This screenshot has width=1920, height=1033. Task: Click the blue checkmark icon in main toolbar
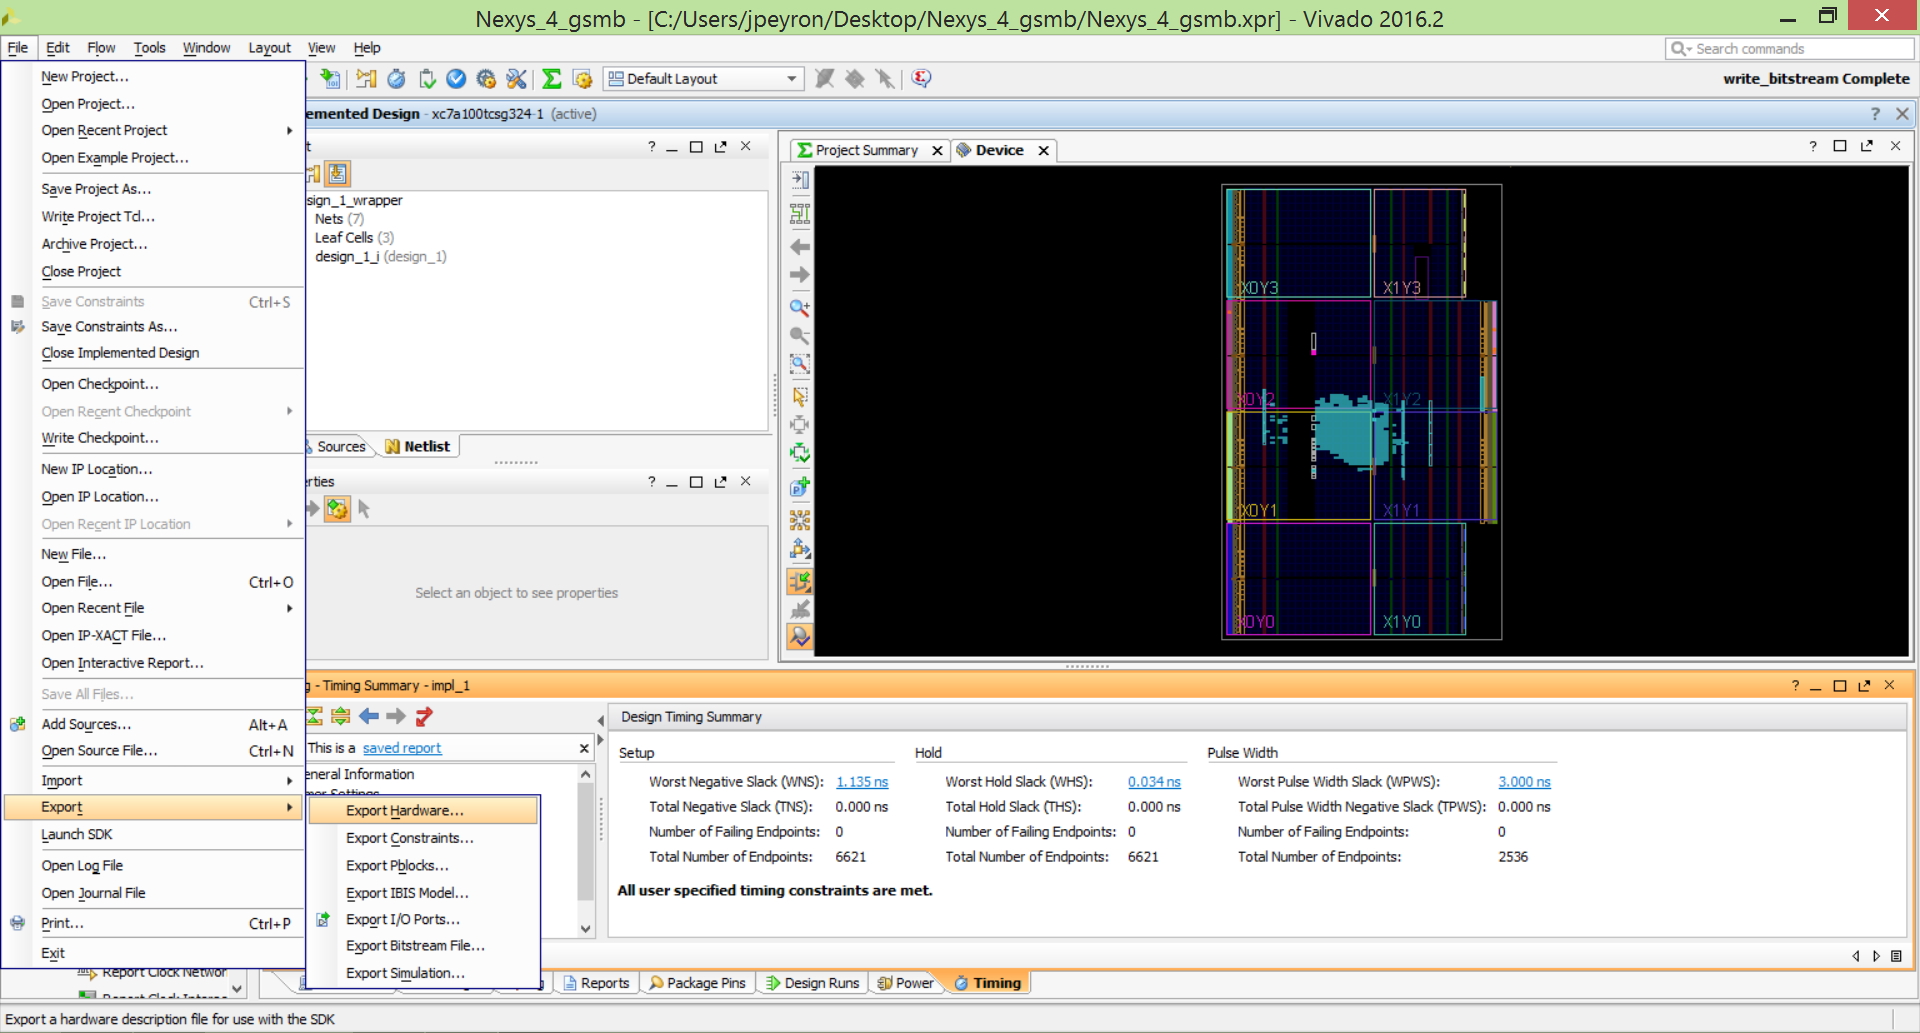[456, 79]
